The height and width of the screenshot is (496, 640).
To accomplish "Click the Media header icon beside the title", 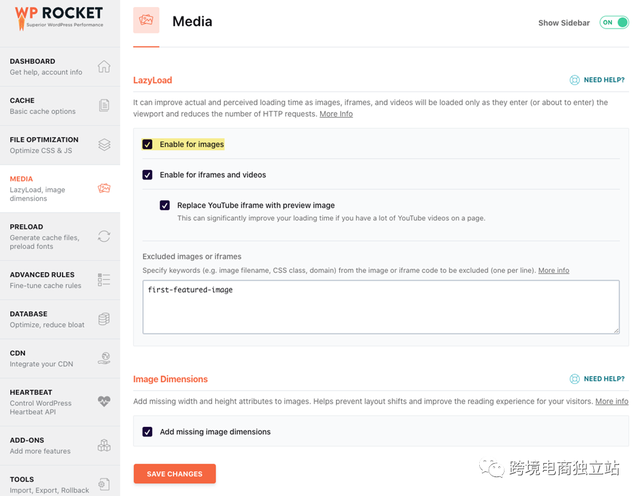I will (146, 20).
